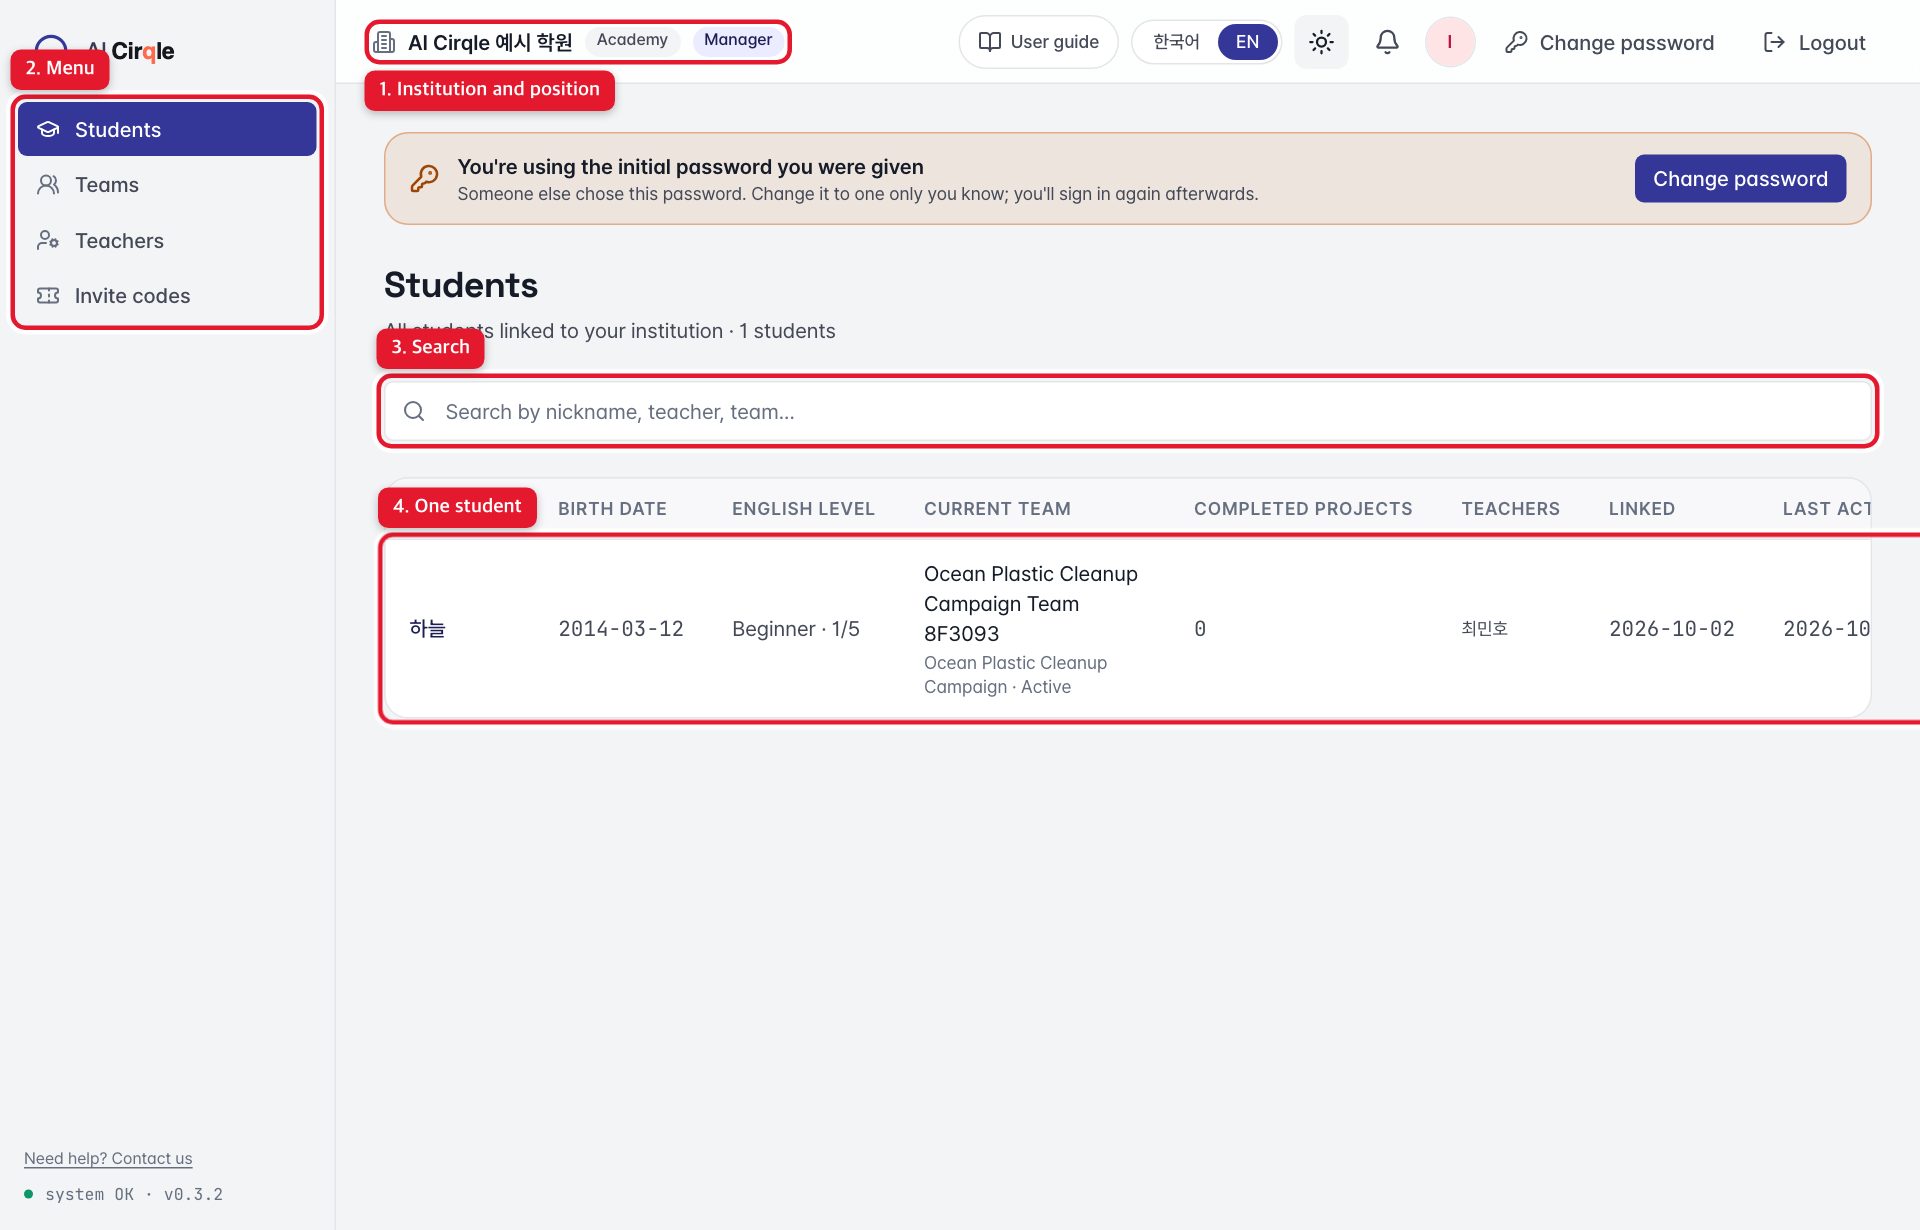The height and width of the screenshot is (1230, 1920).
Task: Toggle the light/dark theme sun icon
Action: [1321, 42]
